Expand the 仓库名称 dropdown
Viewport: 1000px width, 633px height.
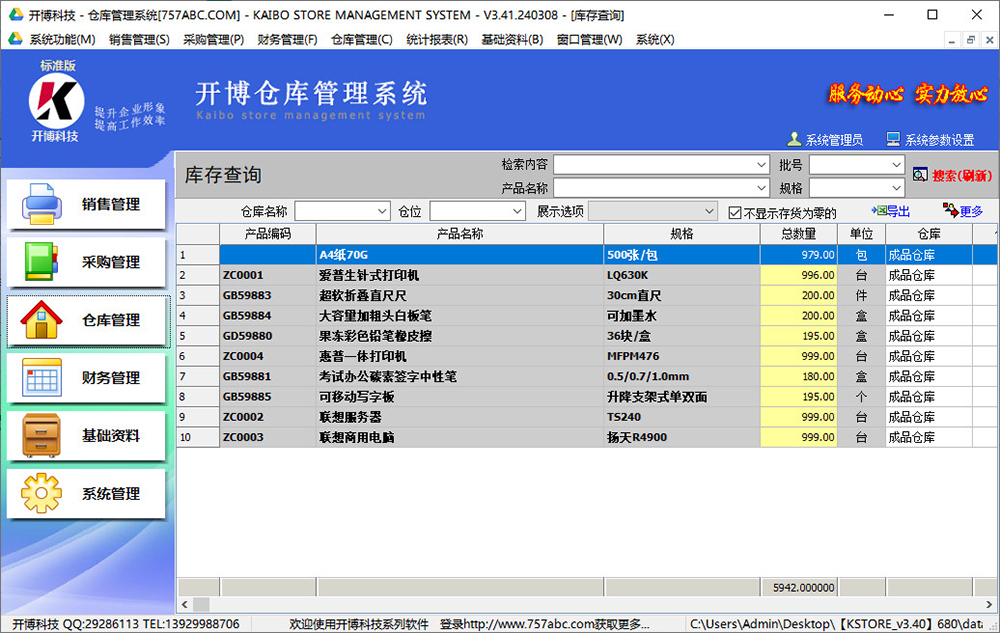pyautogui.click(x=382, y=211)
